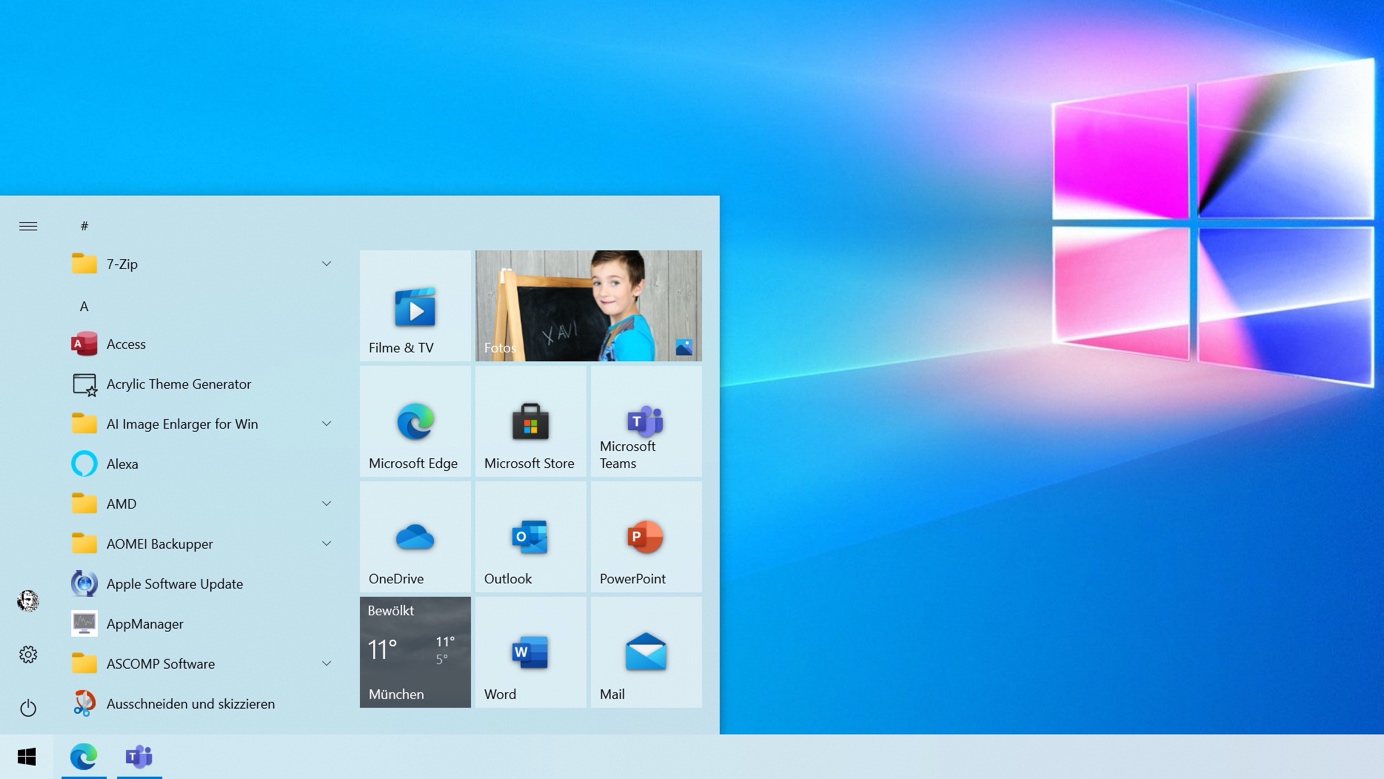Open the power options button
The height and width of the screenshot is (779, 1384).
tap(28, 708)
